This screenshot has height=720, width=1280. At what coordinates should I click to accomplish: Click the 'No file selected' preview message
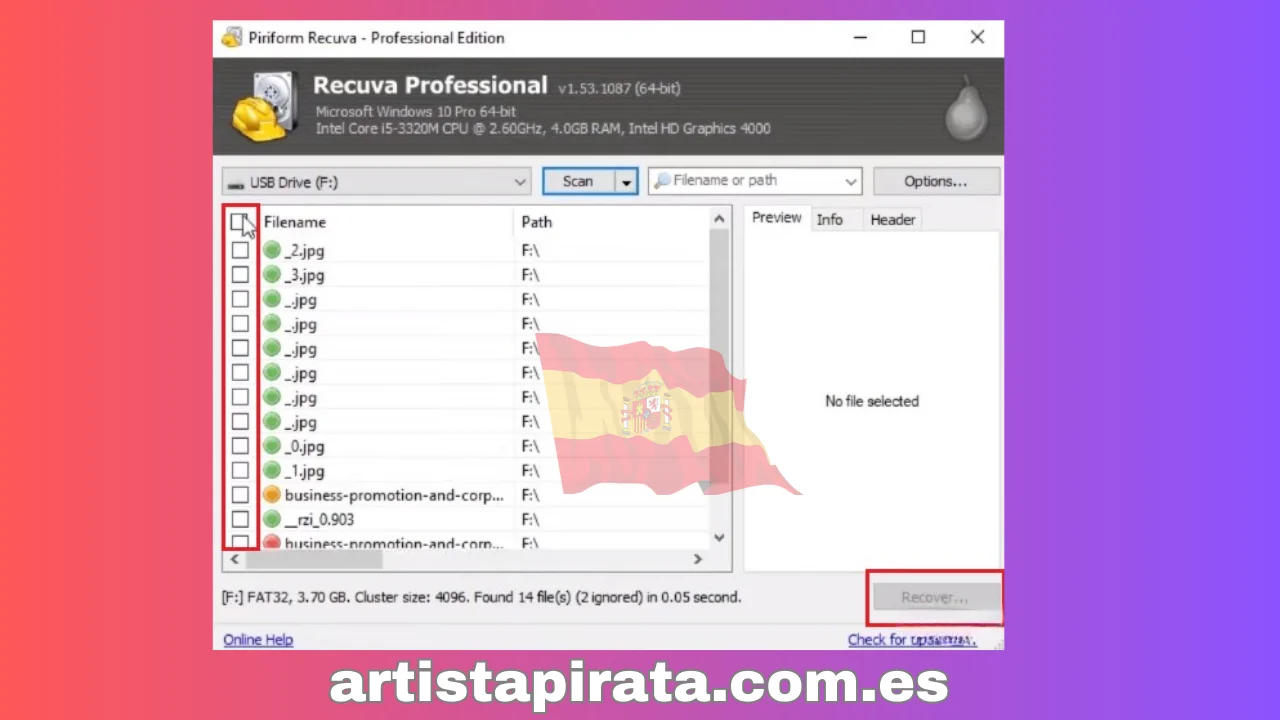(871, 401)
